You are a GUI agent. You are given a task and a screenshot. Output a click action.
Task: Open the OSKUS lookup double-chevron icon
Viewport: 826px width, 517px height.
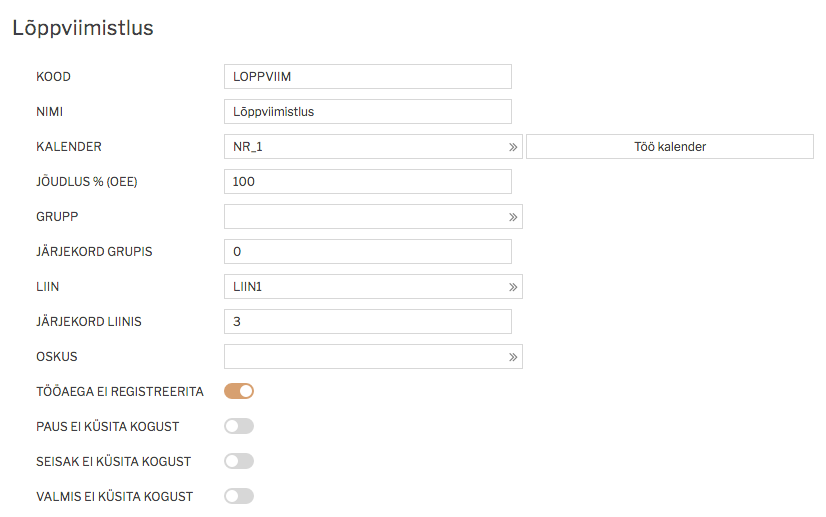click(x=513, y=357)
